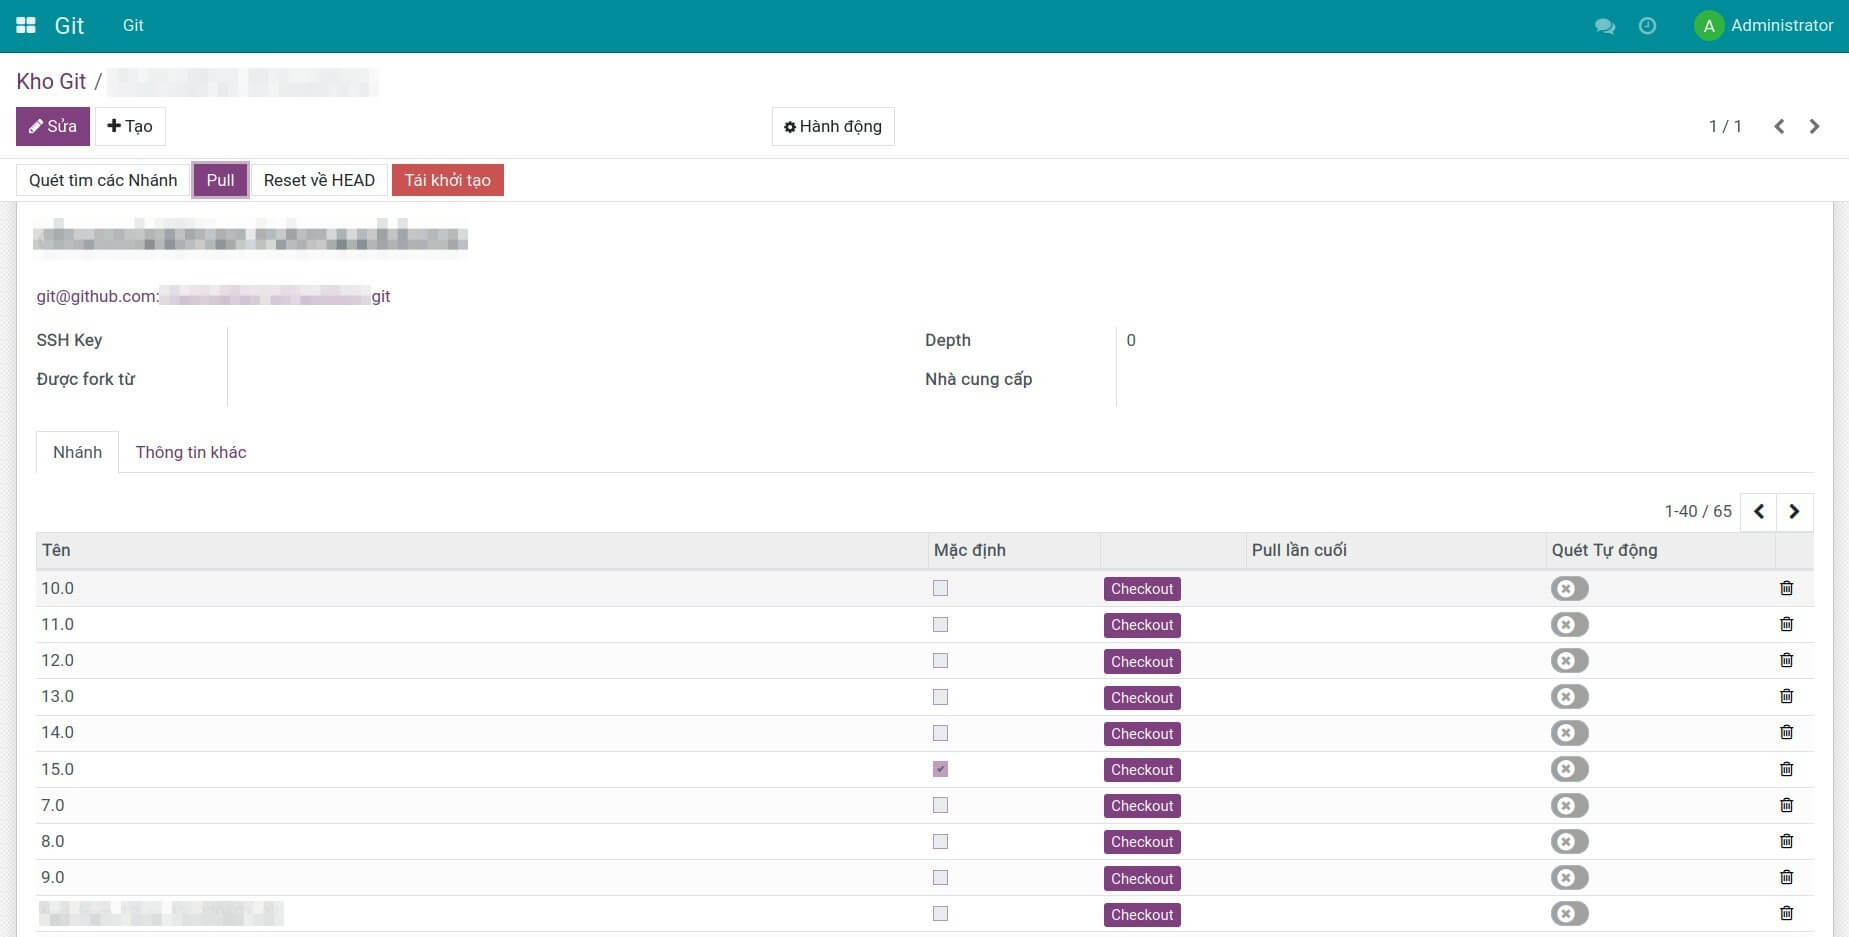Switch to Thông tin khác tab
1849x937 pixels.
pos(191,452)
